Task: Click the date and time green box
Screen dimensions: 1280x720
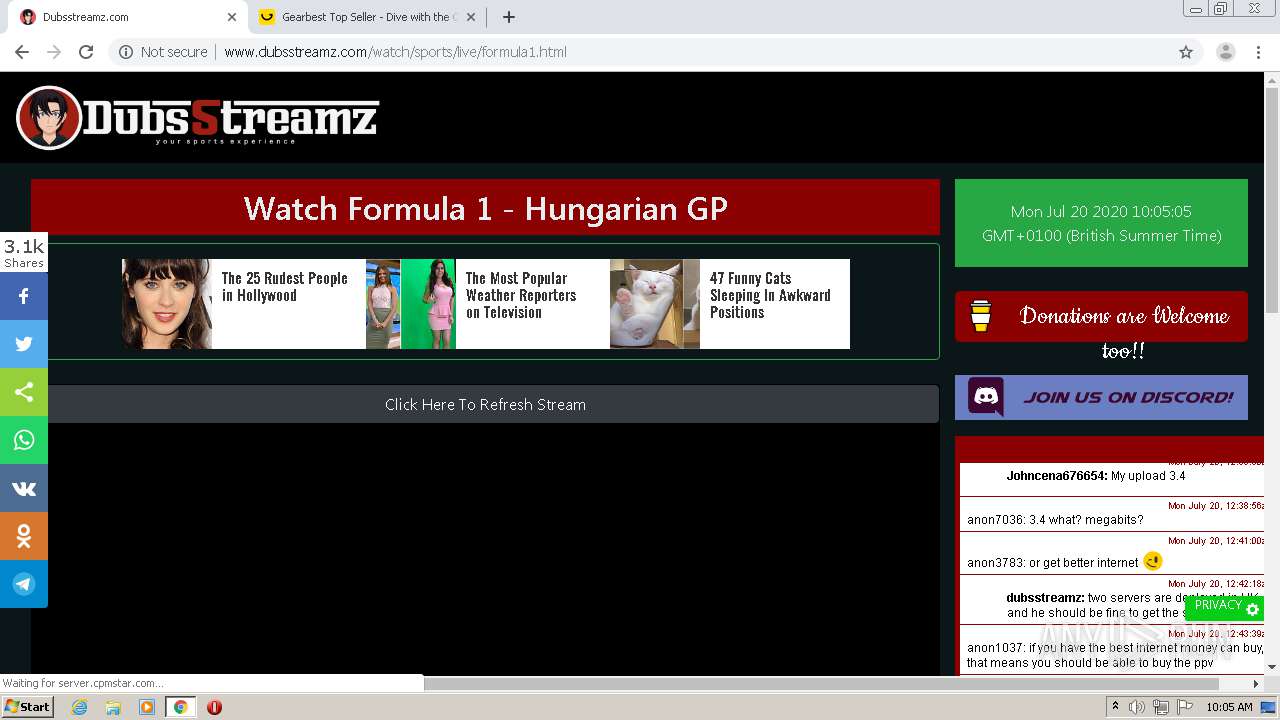Action: pos(1101,223)
